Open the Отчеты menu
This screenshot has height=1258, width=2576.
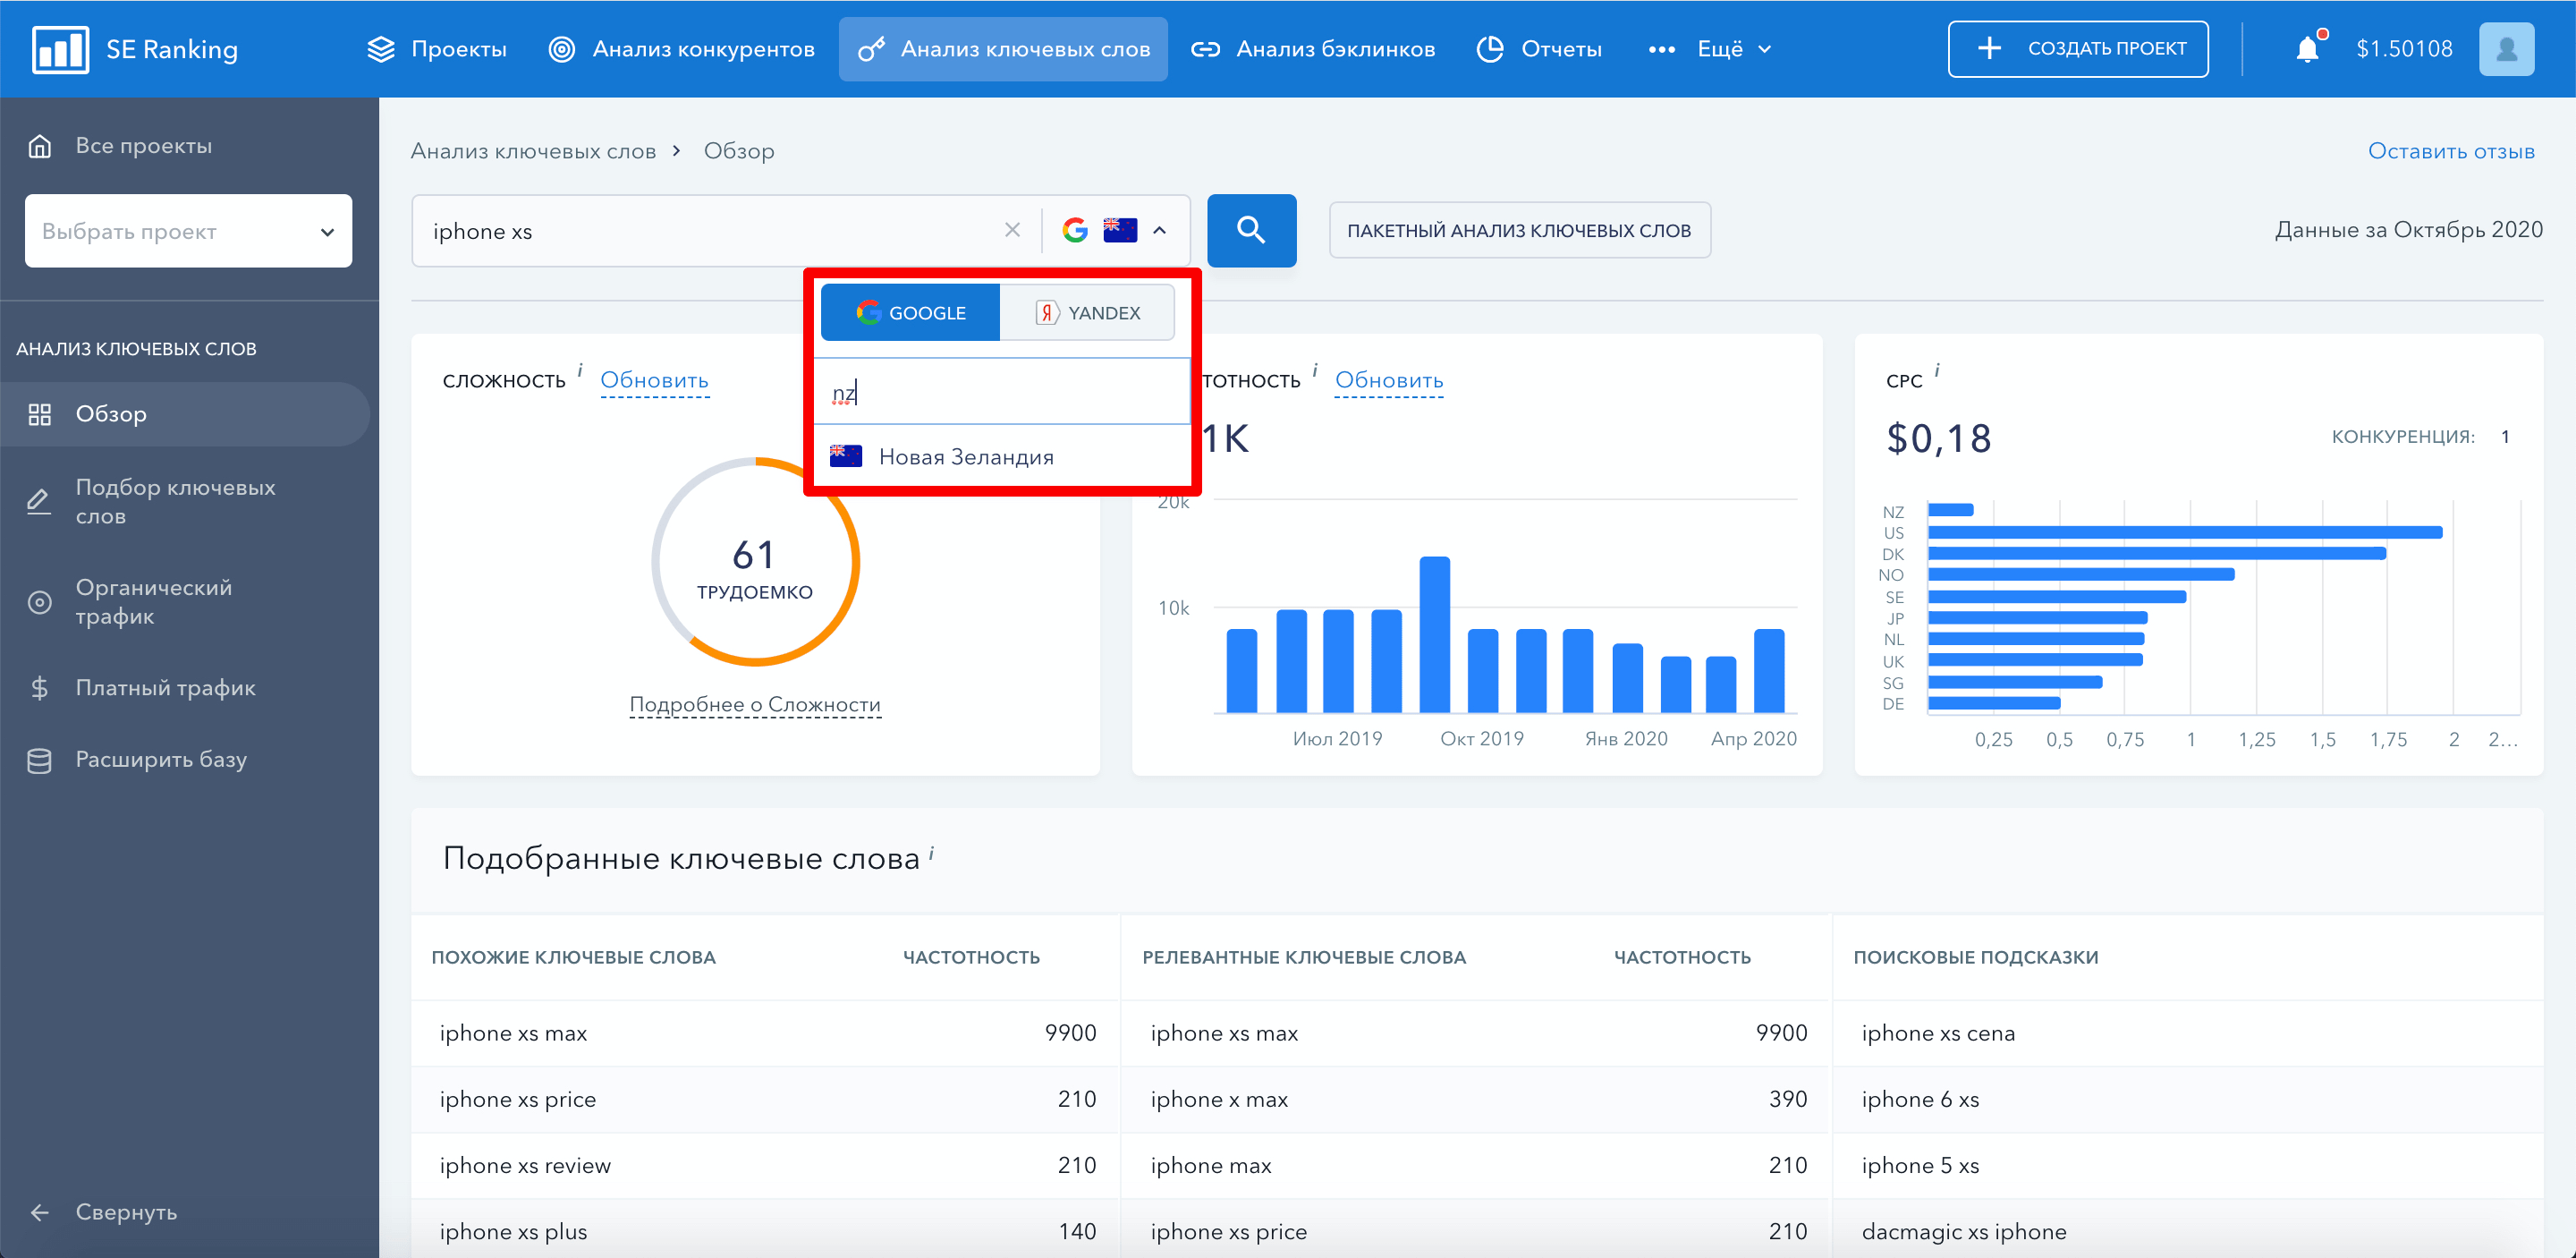point(1539,49)
